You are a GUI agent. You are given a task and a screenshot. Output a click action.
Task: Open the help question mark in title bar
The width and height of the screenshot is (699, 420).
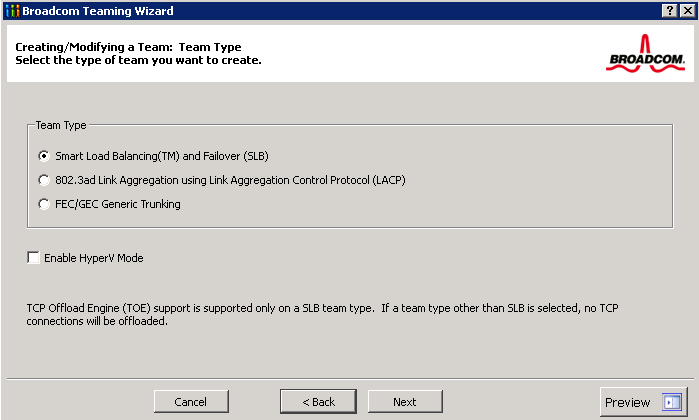point(670,11)
